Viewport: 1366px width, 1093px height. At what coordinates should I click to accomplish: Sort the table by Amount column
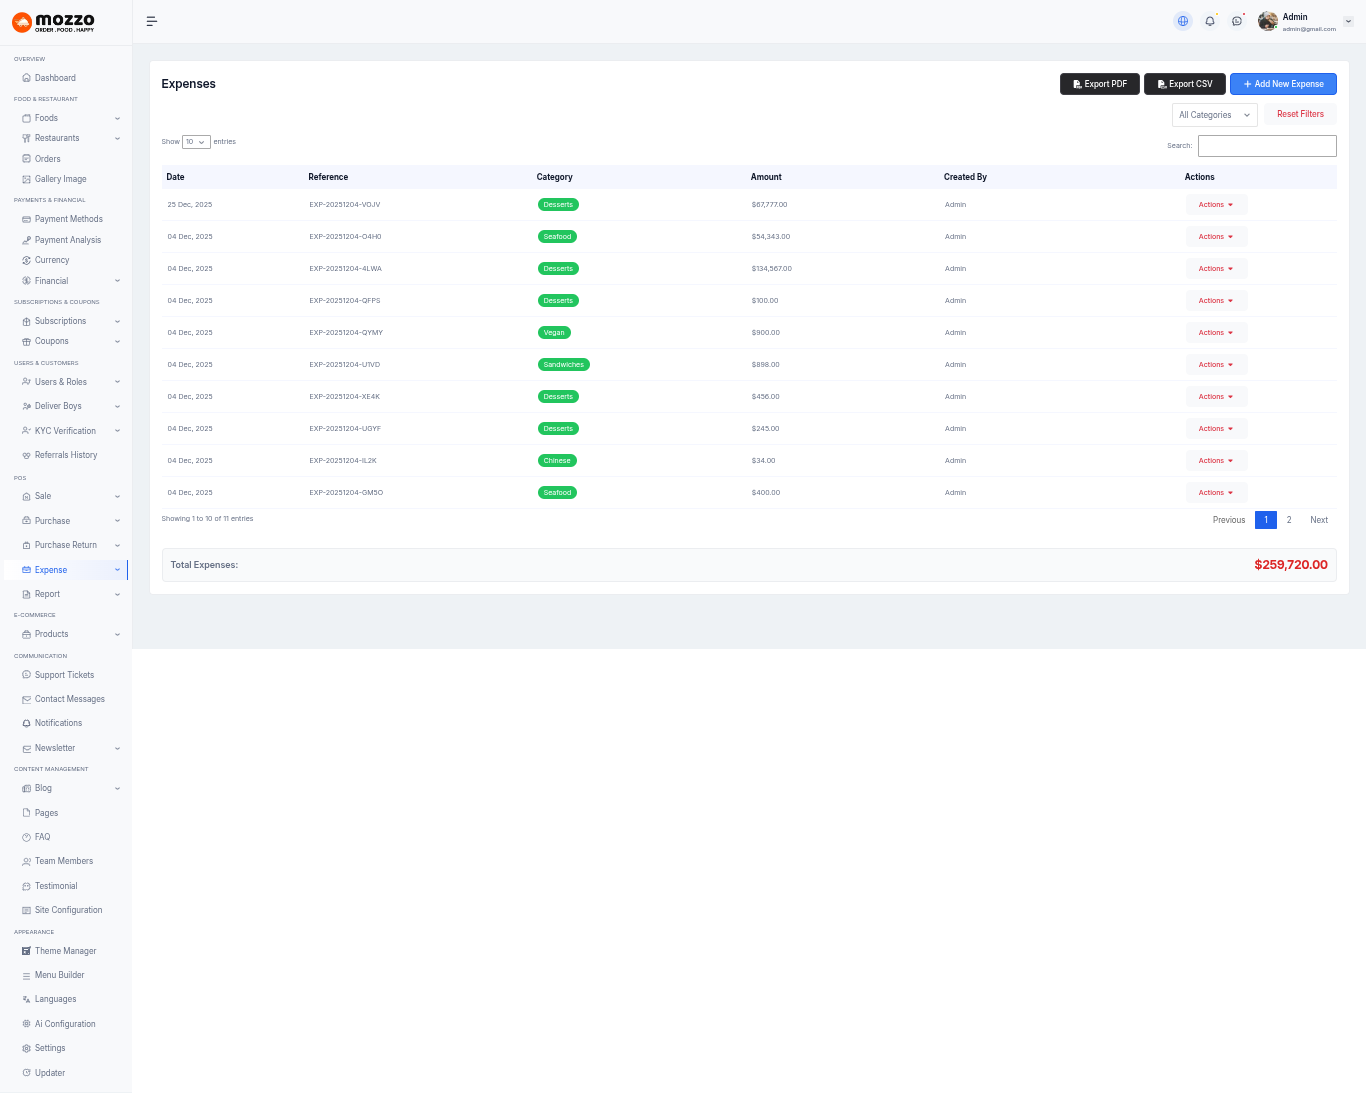766,177
